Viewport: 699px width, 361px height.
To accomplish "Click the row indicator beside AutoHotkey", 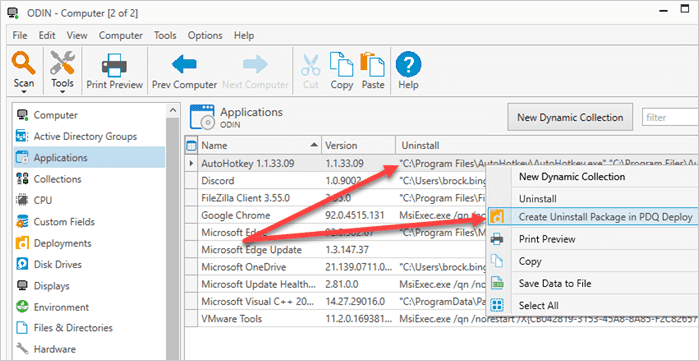I will pos(191,164).
